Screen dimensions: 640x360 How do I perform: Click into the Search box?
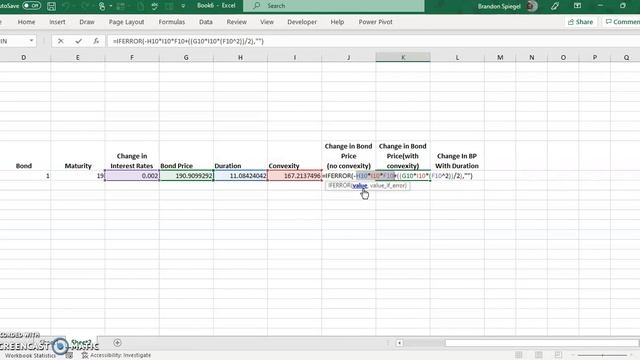pyautogui.click(x=334, y=6)
